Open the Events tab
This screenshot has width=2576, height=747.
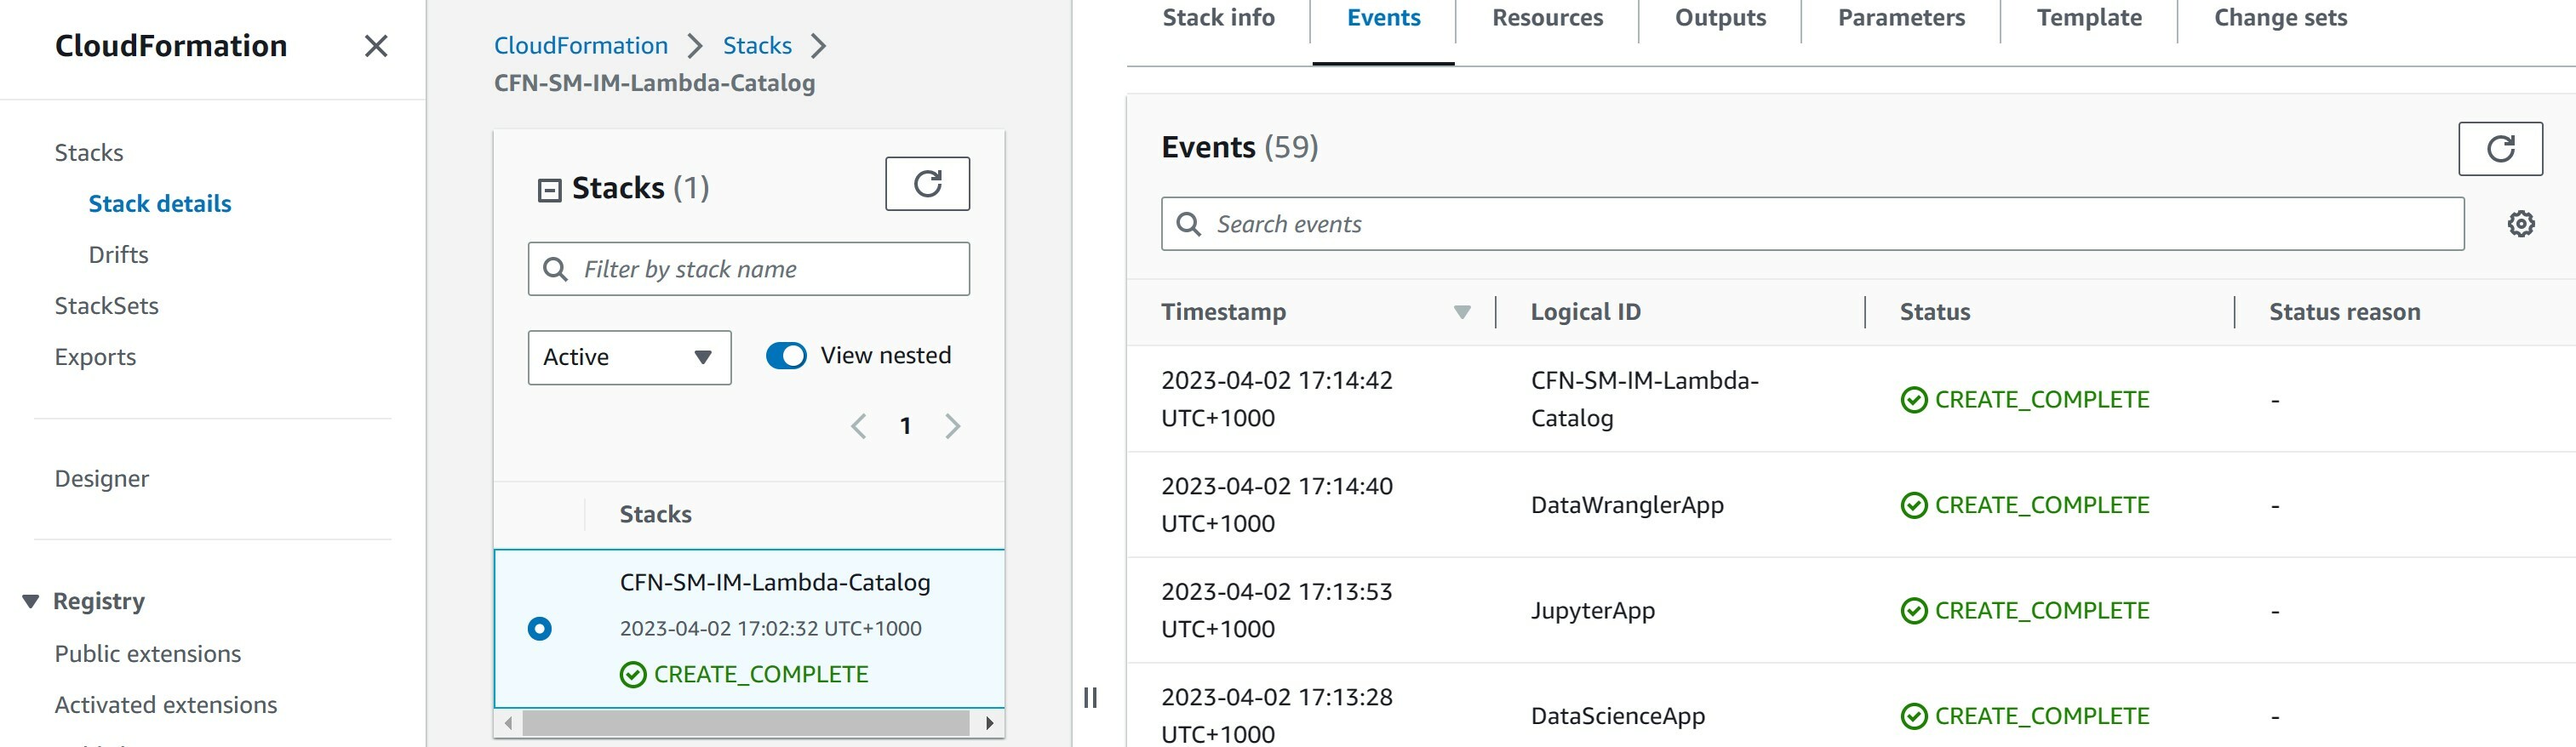[1383, 18]
